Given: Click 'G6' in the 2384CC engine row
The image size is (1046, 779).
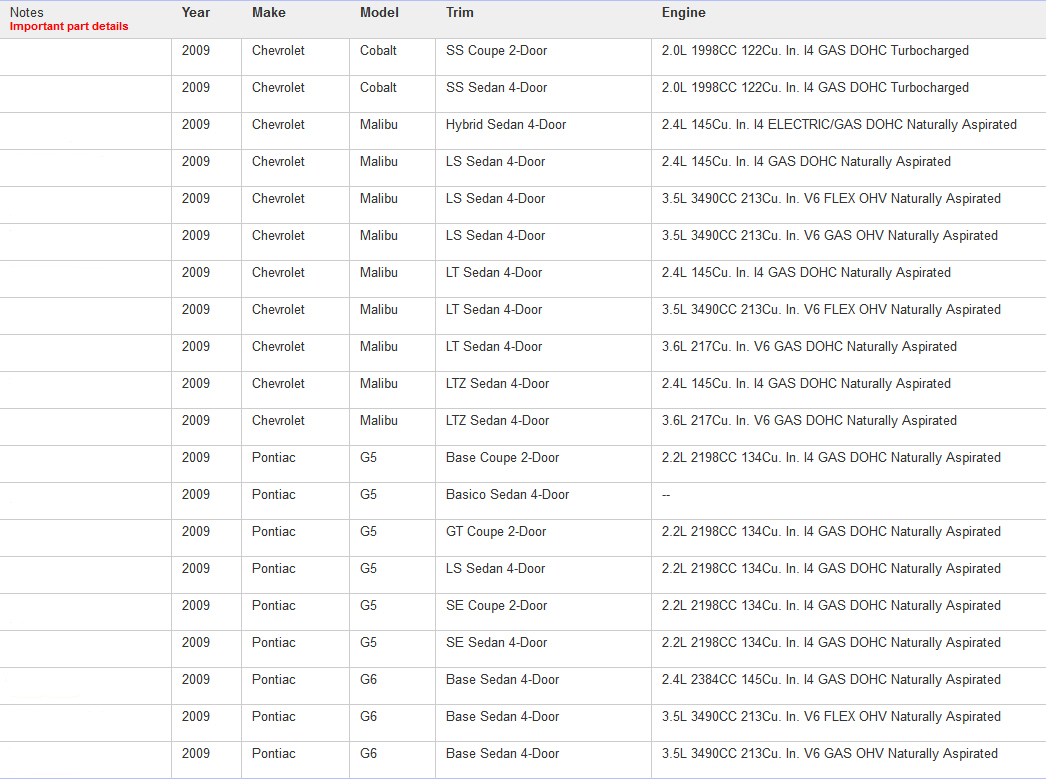Looking at the screenshot, I should click(x=368, y=680).
